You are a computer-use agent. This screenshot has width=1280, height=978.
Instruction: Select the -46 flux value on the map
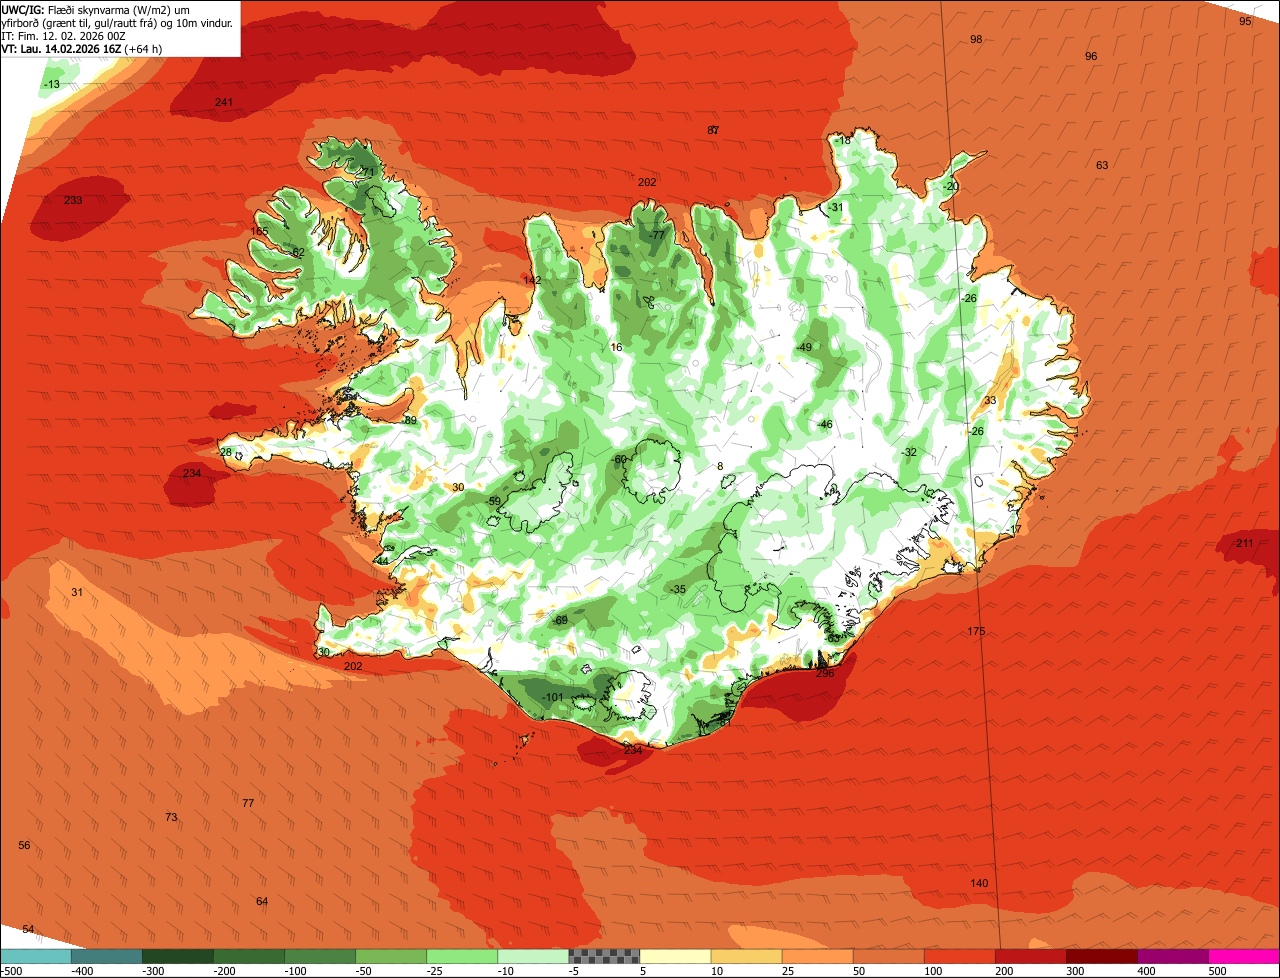(x=824, y=424)
